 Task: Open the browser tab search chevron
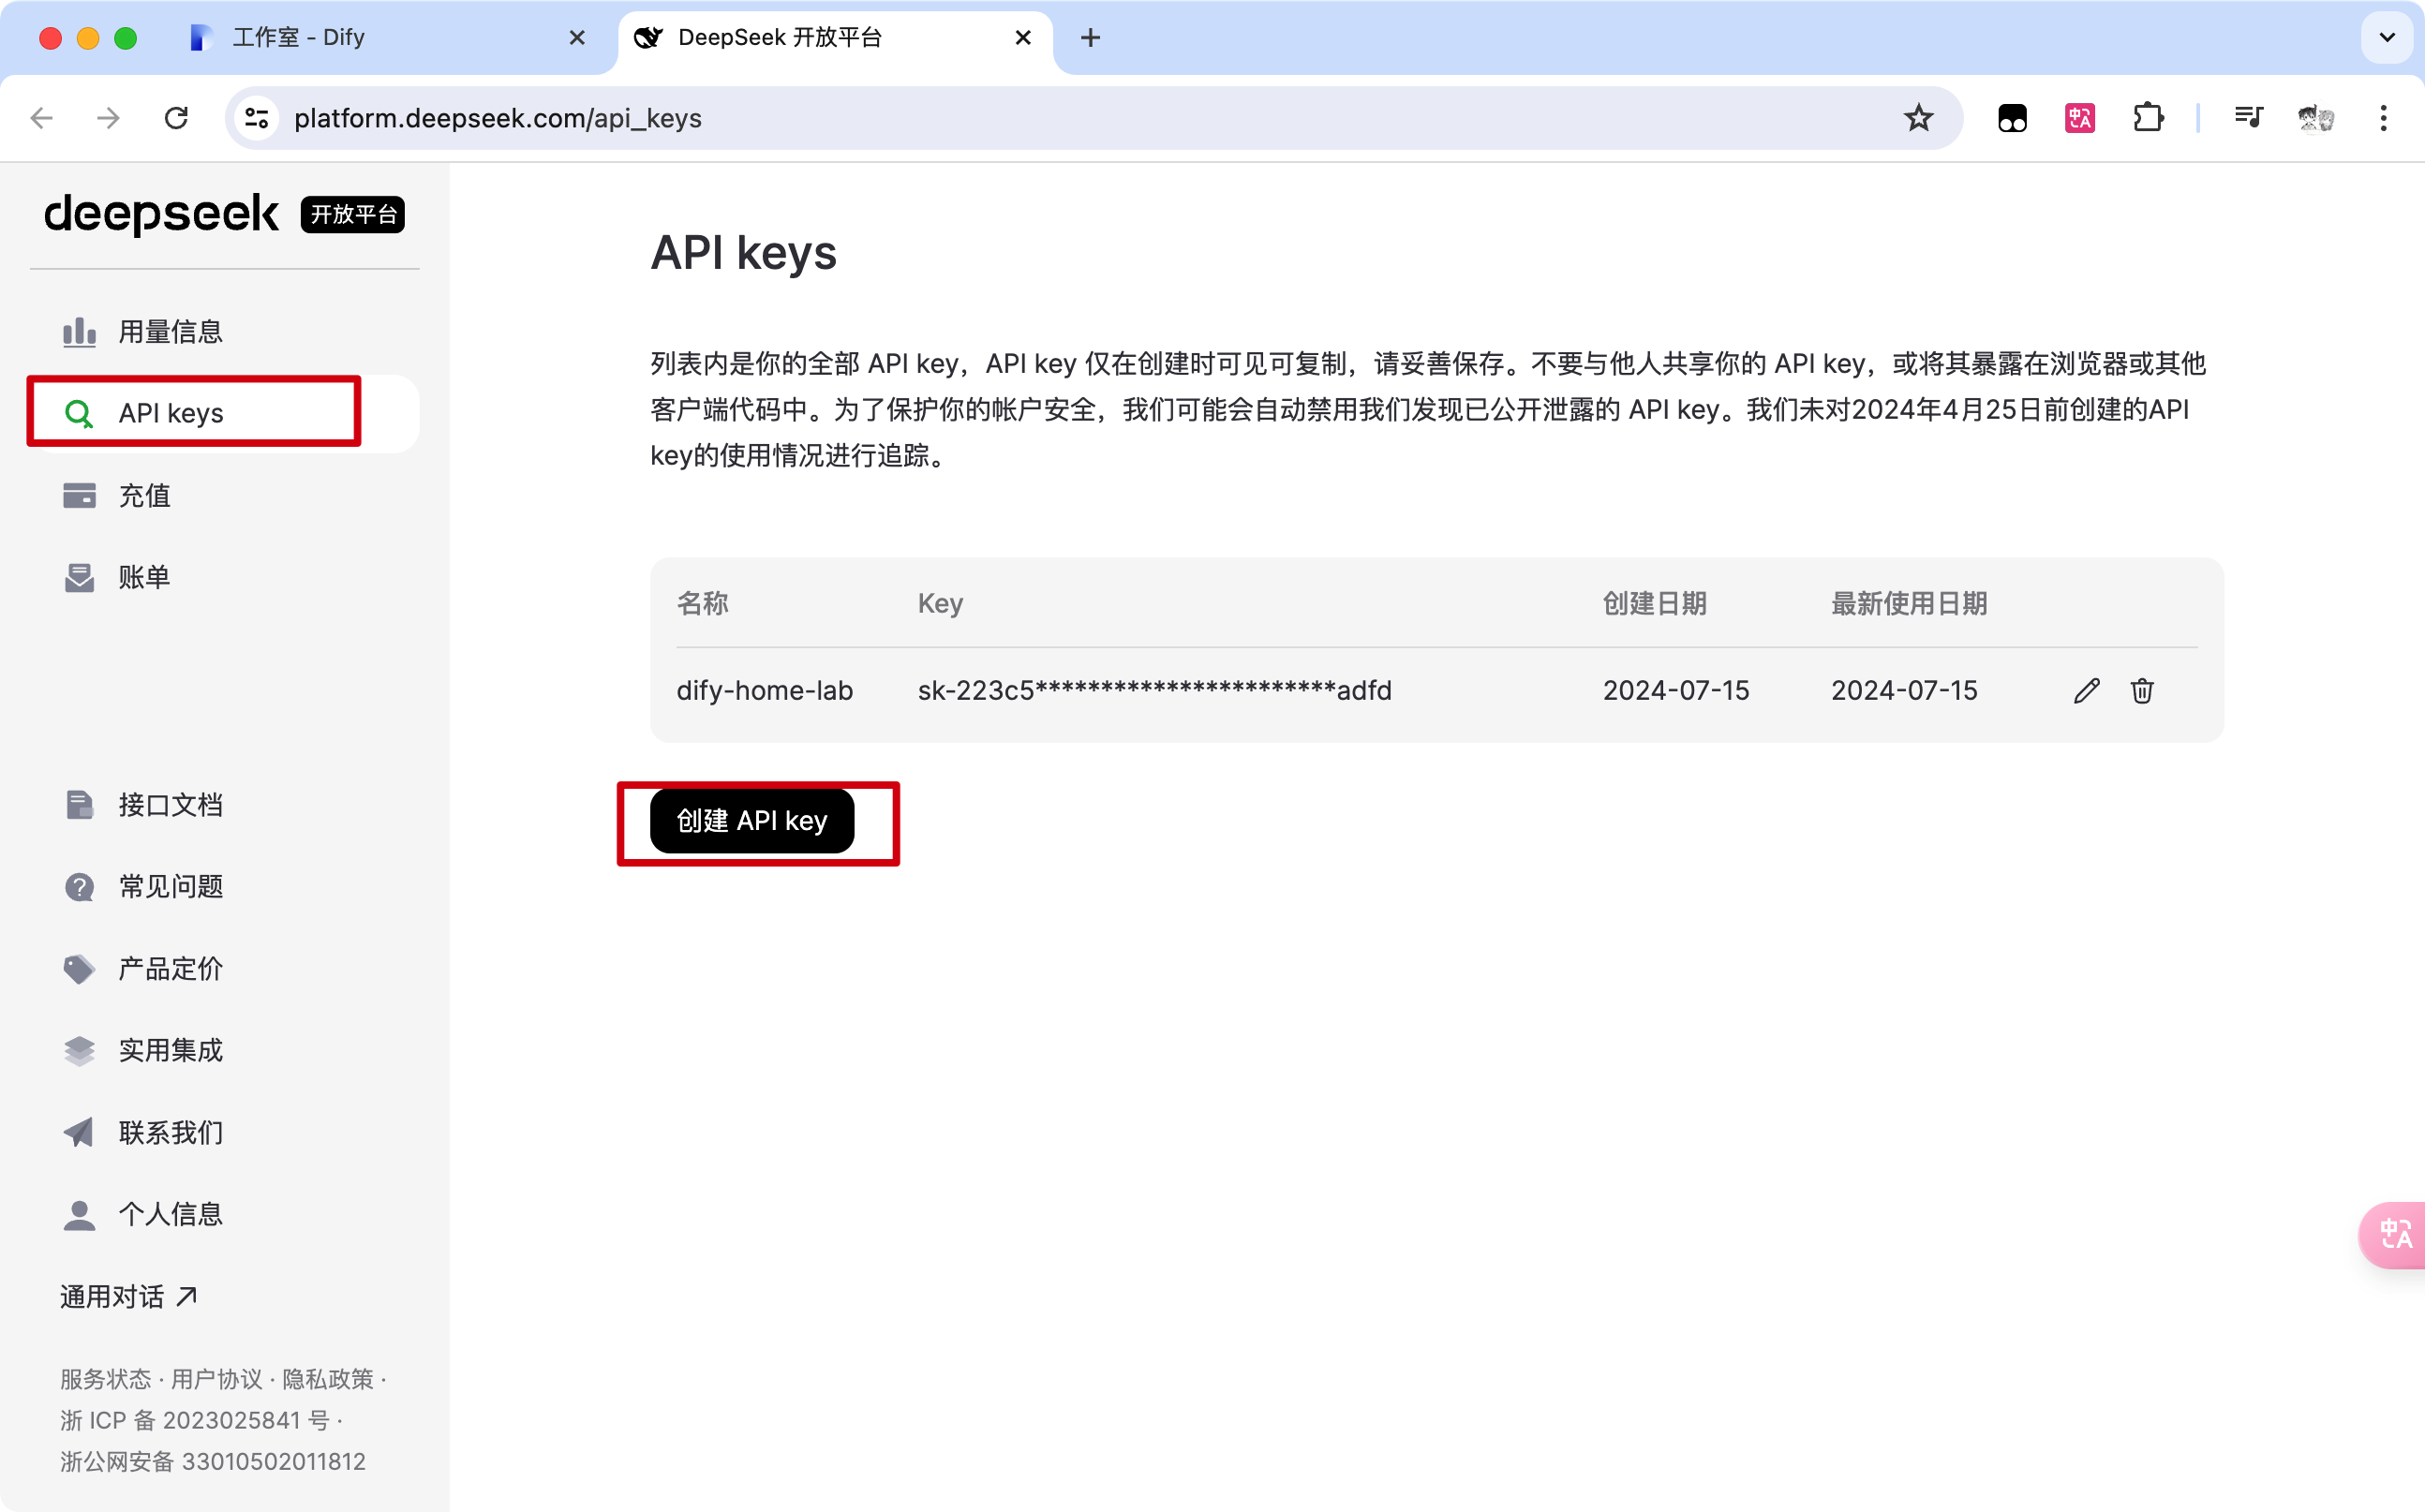2387,38
